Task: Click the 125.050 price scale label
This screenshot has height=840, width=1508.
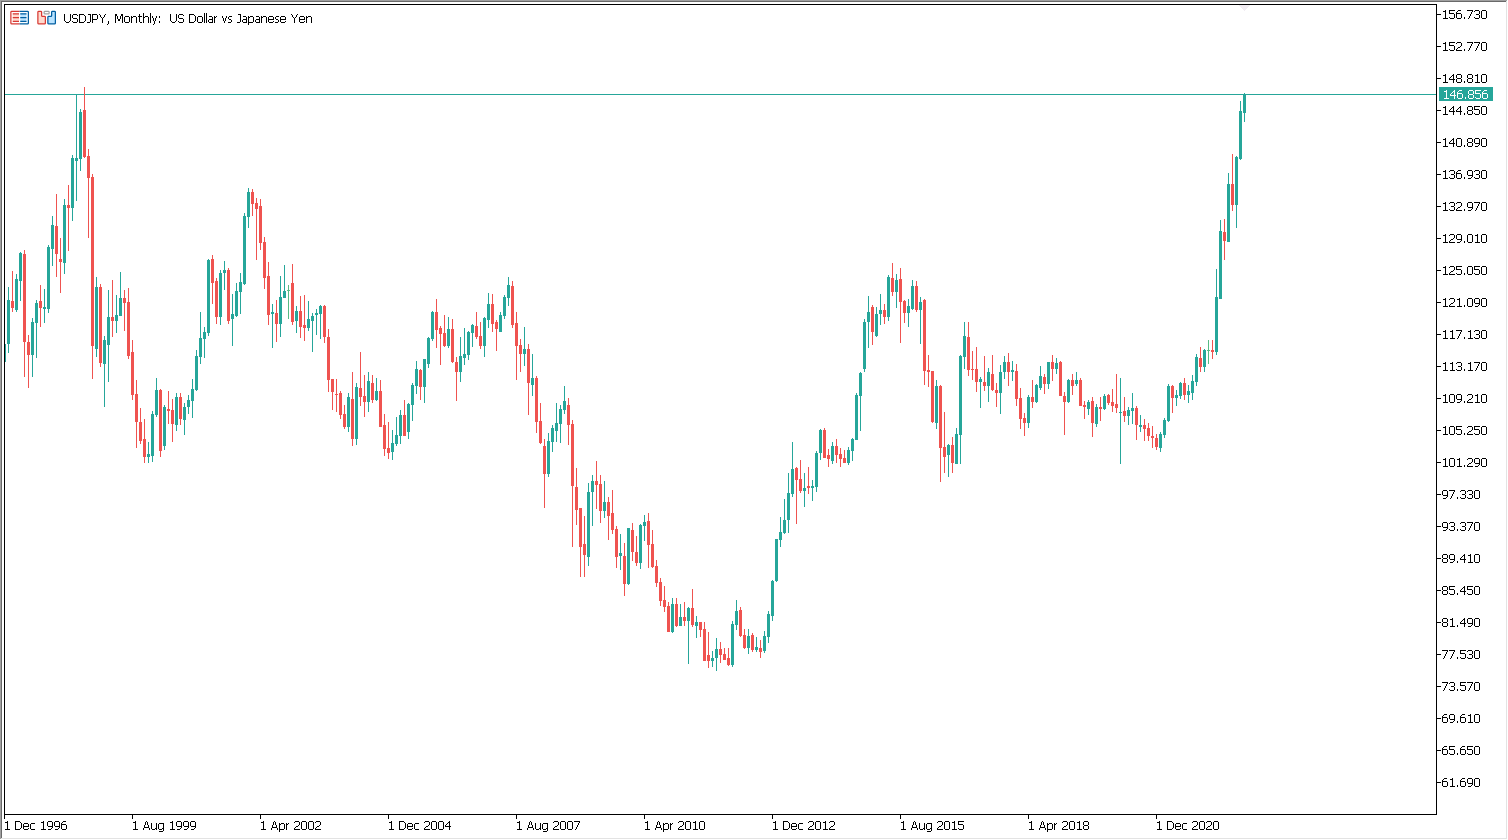Action: tap(1466, 270)
